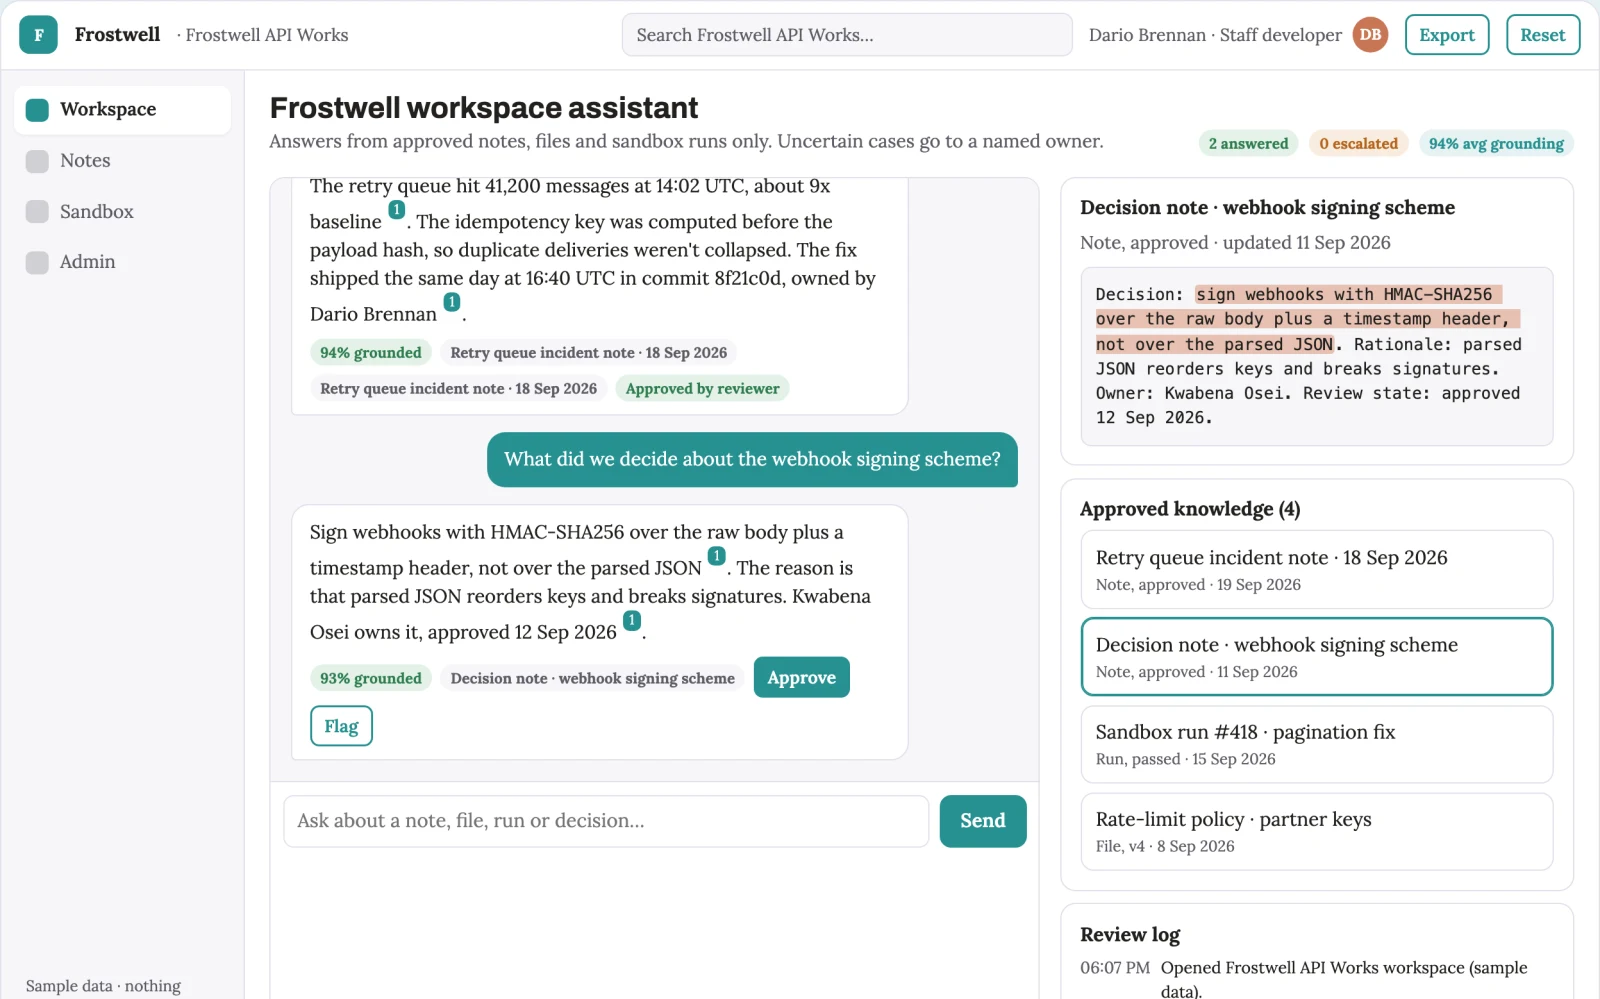Viewport: 1600px width, 999px height.
Task: Open 'Retry queue incident note' chip beside 94% grounded
Action: 588,353
